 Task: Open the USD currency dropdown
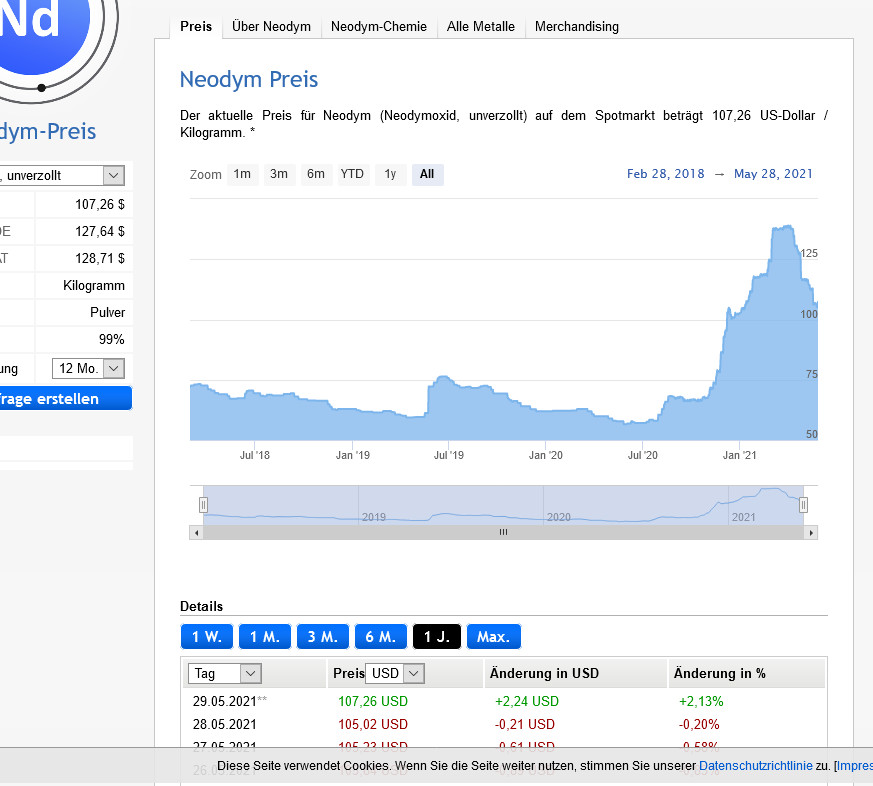[395, 674]
